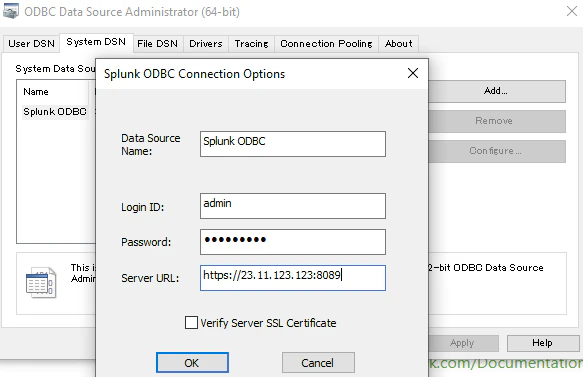The width and height of the screenshot is (583, 377).
Task: Close the ODBC Data Source Administrator window
Action: pos(572,11)
